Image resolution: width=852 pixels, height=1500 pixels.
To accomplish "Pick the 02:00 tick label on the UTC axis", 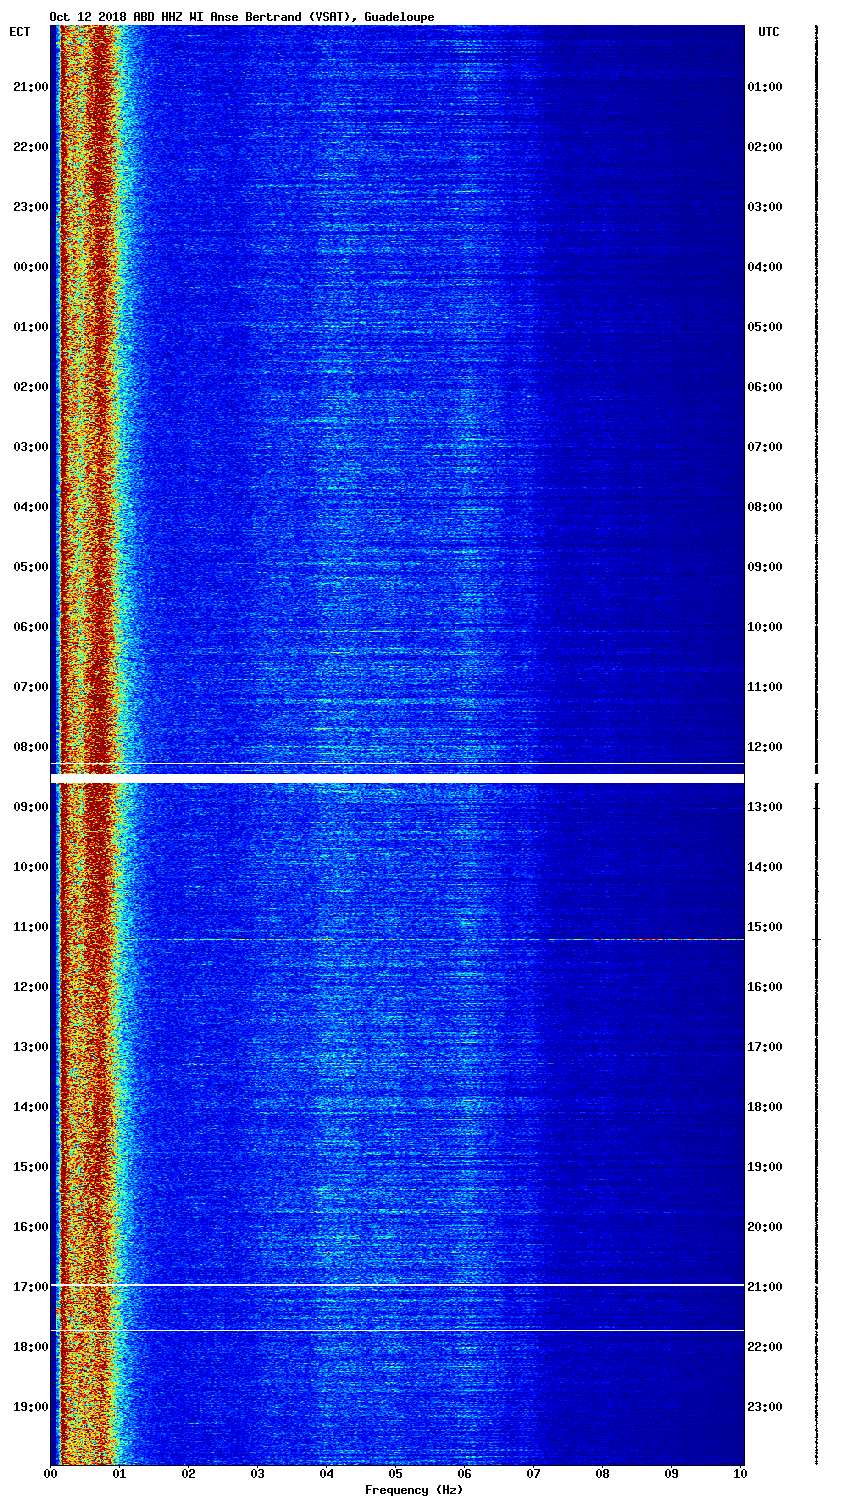I will [765, 147].
